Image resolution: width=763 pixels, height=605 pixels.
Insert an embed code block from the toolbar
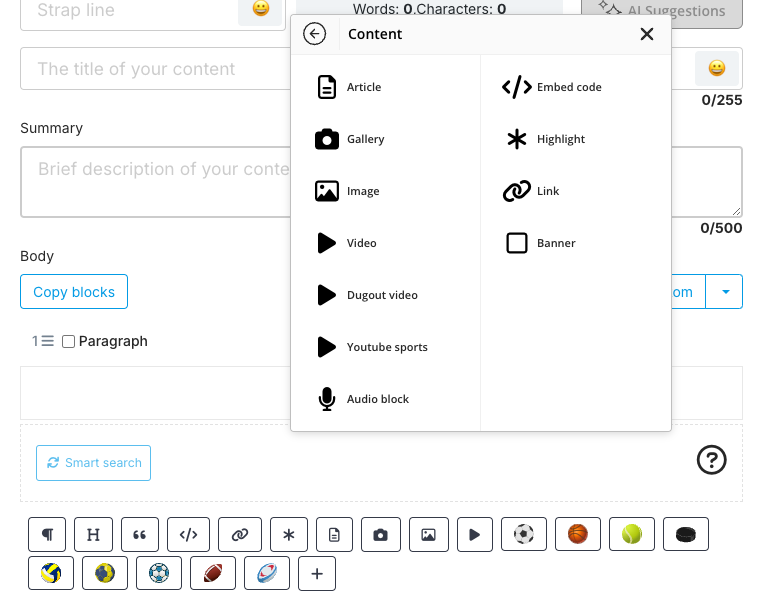[188, 534]
